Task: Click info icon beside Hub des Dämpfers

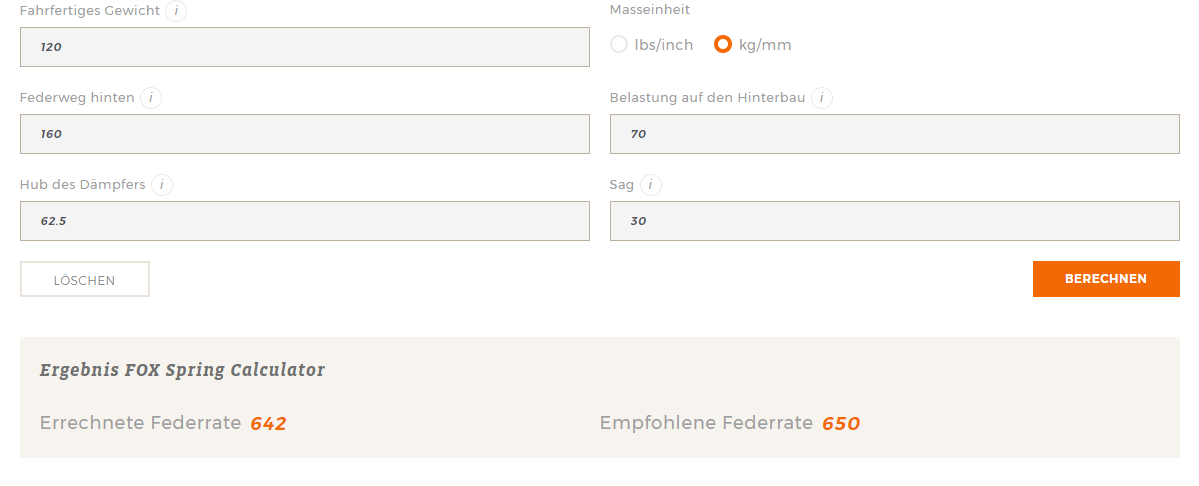Action: [x=162, y=185]
